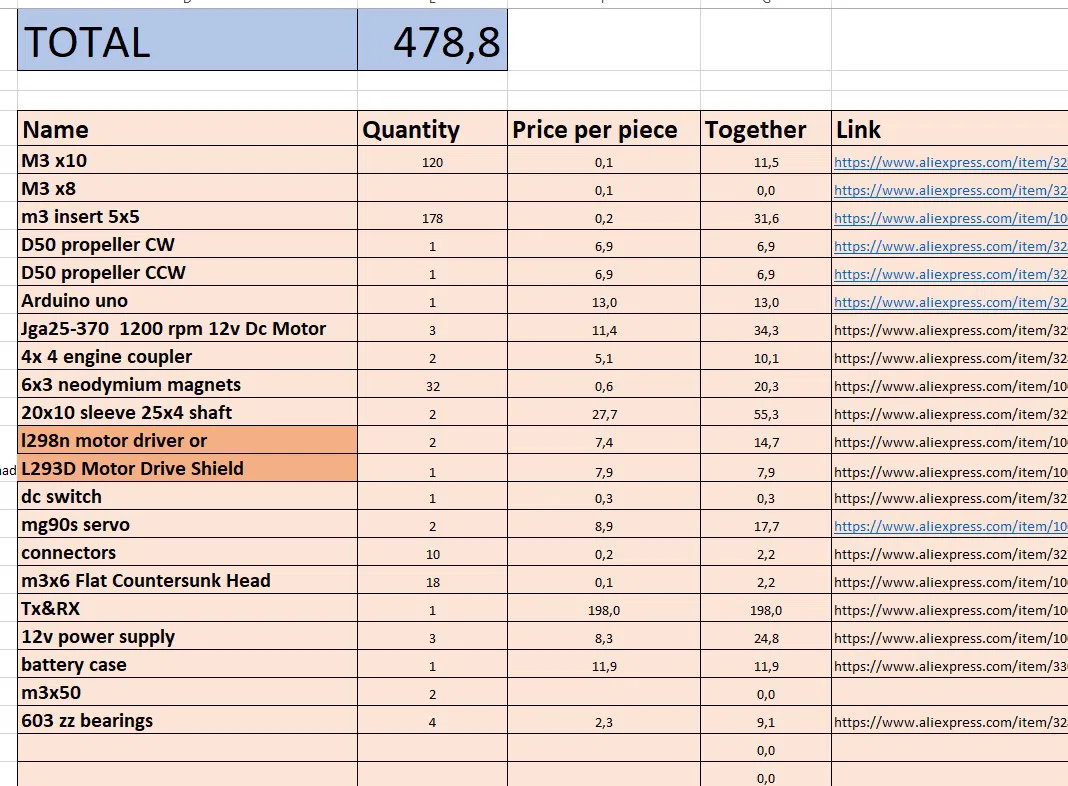This screenshot has height=786, width=1068.
Task: Open the Arduino uno AliExpress link
Action: (949, 302)
